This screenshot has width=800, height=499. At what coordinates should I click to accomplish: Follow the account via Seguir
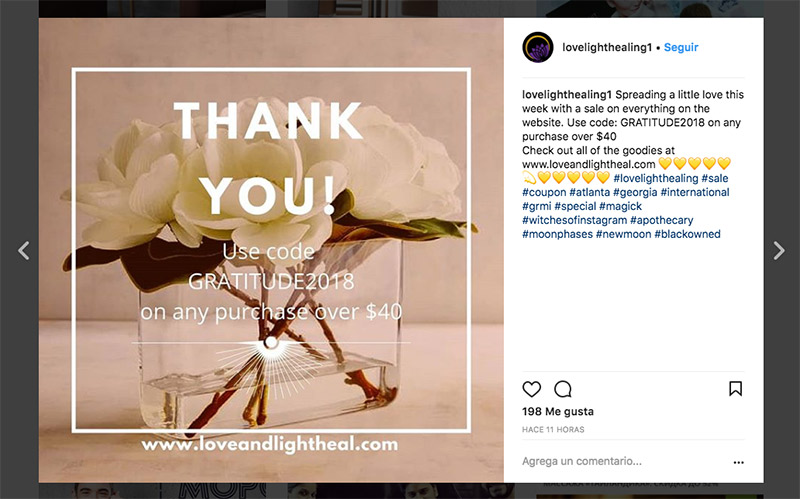click(x=681, y=47)
